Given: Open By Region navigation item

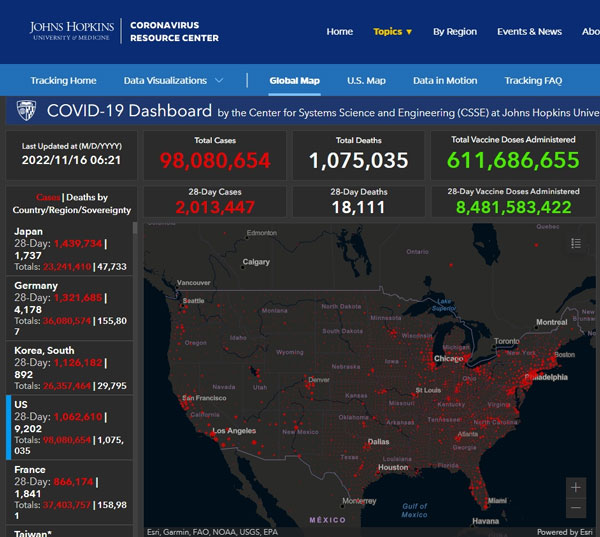Looking at the screenshot, I should coord(455,31).
